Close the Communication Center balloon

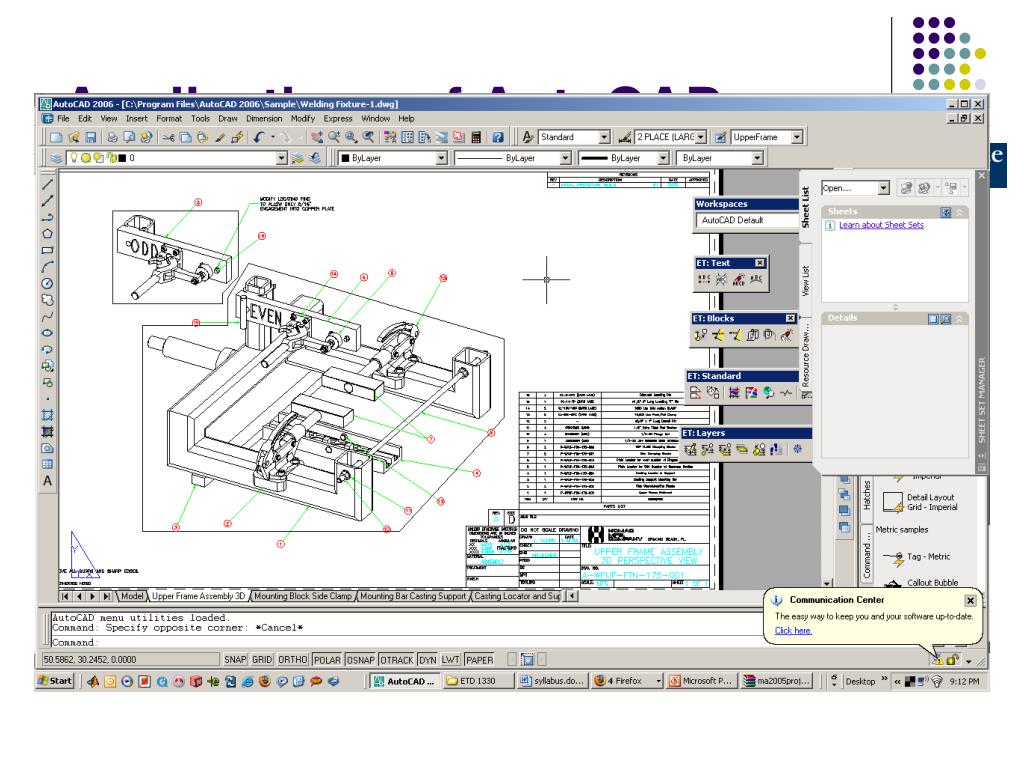970,601
